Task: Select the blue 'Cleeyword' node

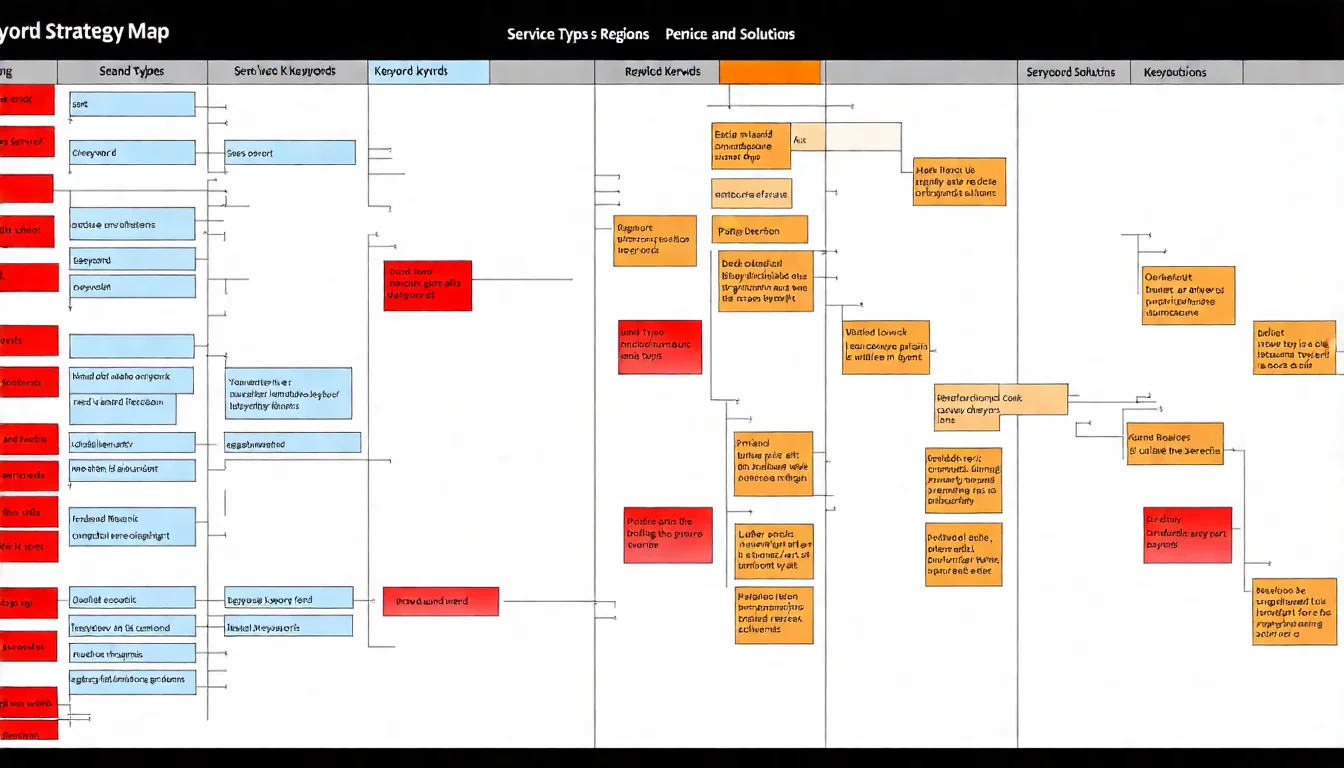Action: (x=132, y=153)
